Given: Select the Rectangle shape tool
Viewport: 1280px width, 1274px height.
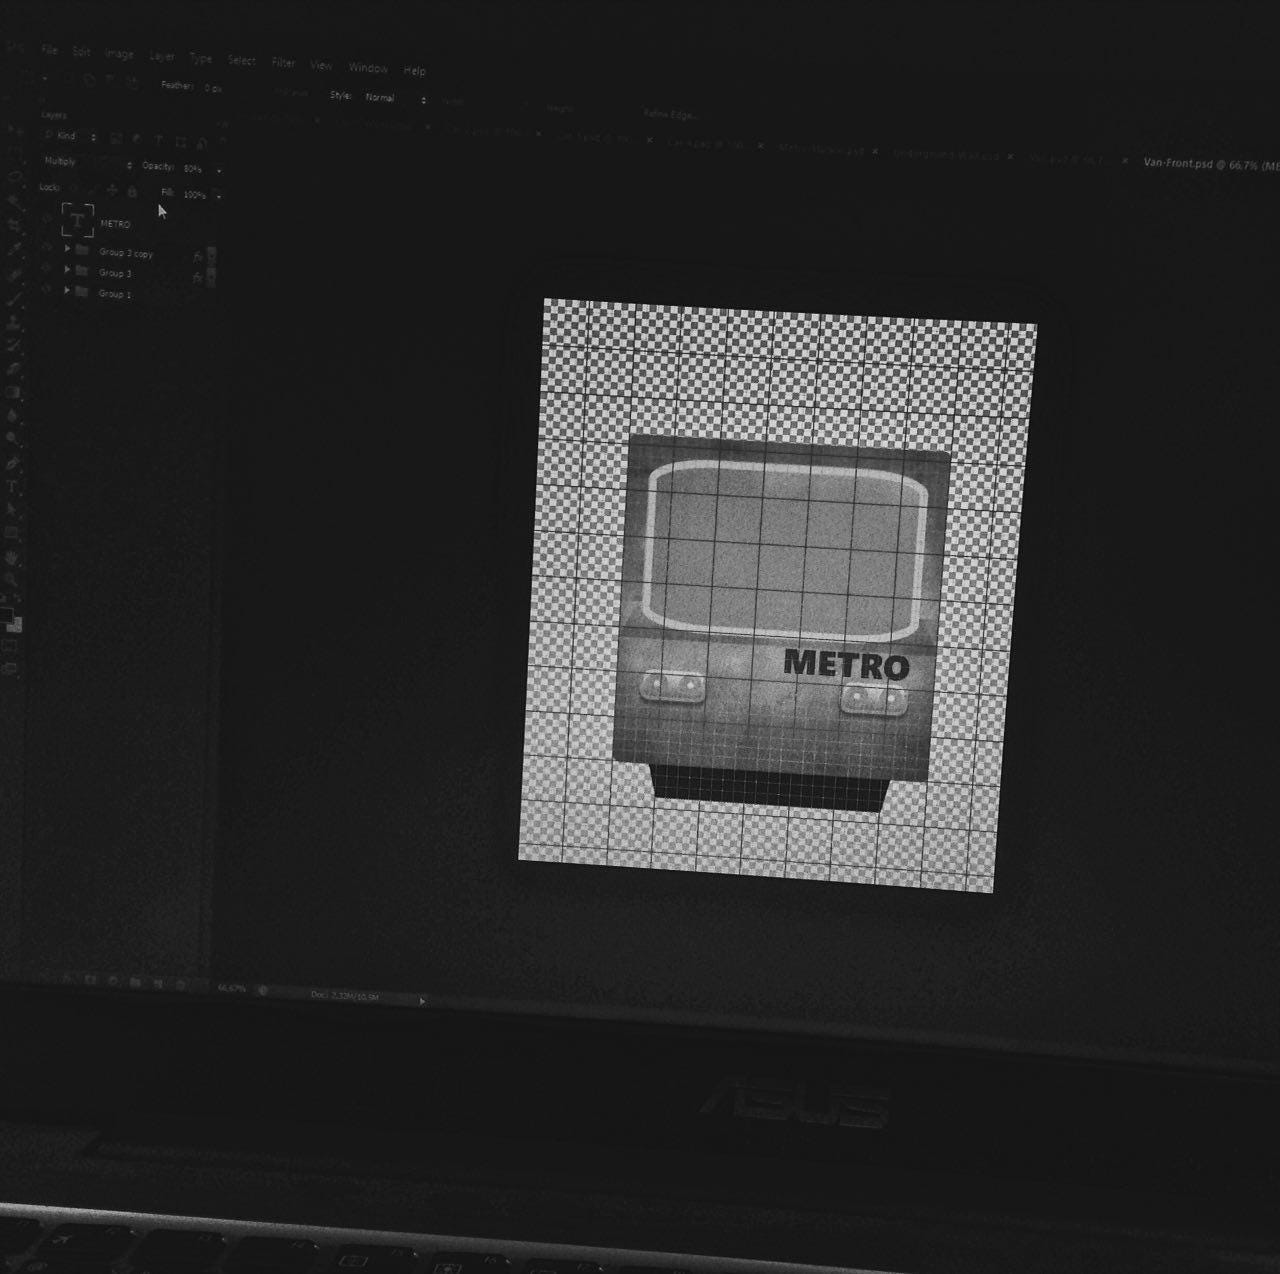Looking at the screenshot, I should coord(11,532).
